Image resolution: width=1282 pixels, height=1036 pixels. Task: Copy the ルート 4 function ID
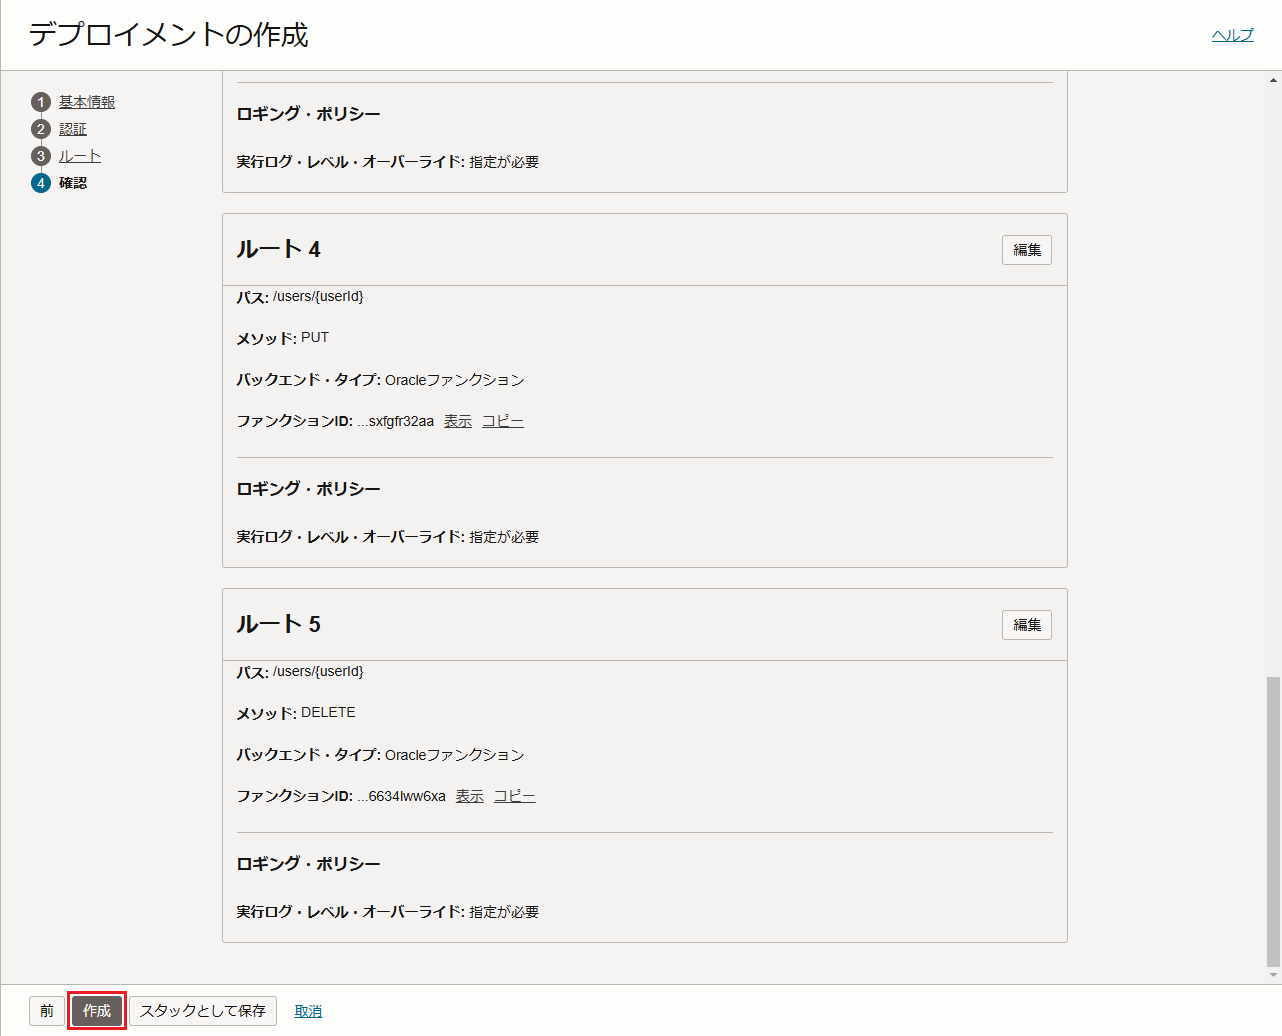pos(503,421)
